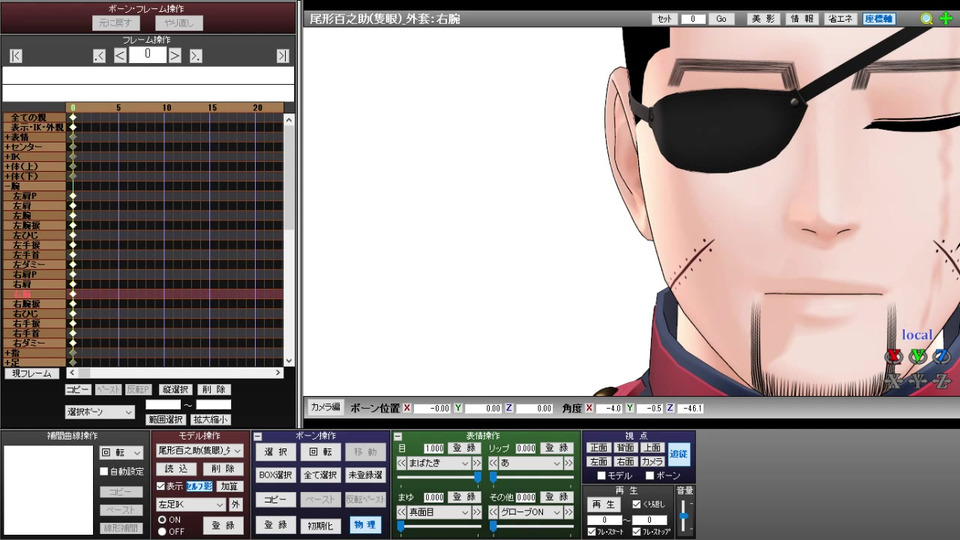The width and height of the screenshot is (960, 540).
Task: Click the 美影 viewport toolbar button
Action: 763,19
